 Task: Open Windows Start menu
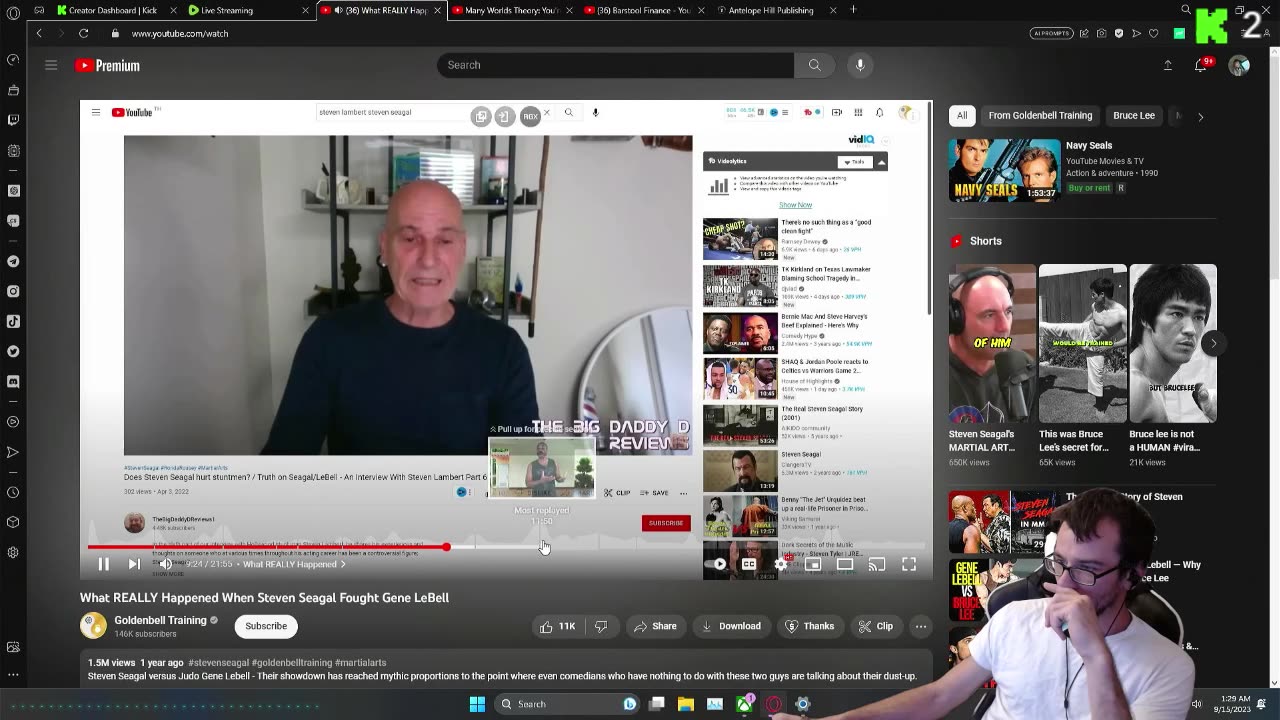(477, 704)
